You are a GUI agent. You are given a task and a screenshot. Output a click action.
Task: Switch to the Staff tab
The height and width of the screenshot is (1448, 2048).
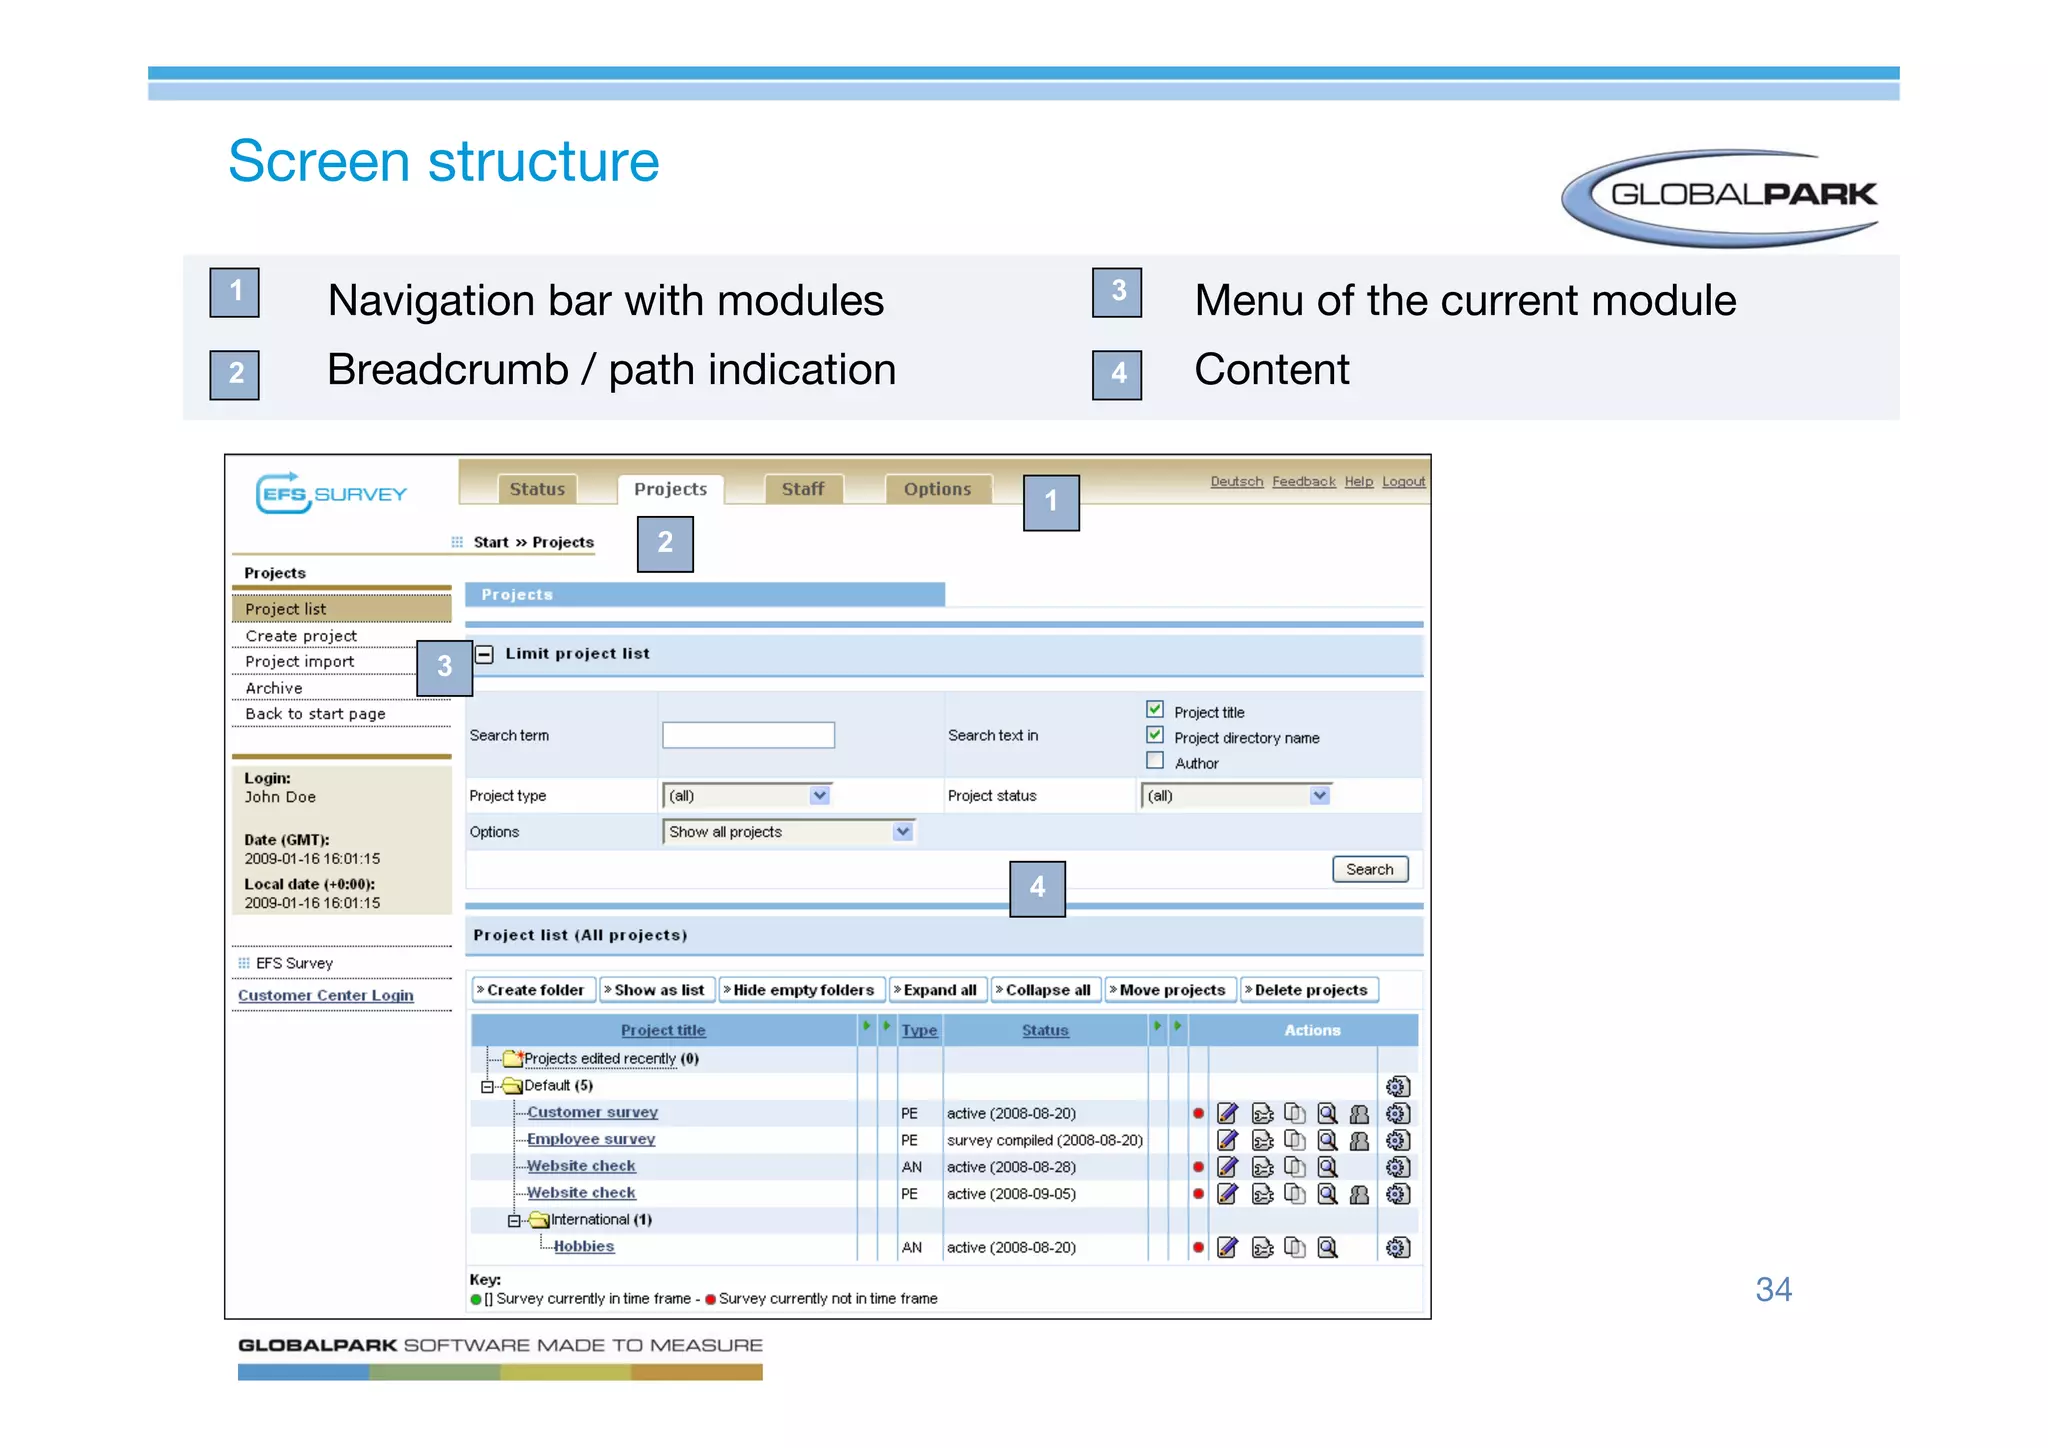(x=803, y=489)
